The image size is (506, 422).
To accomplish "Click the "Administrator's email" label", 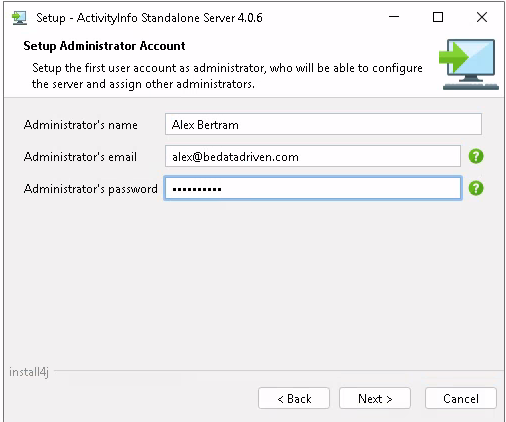I will coord(80,157).
